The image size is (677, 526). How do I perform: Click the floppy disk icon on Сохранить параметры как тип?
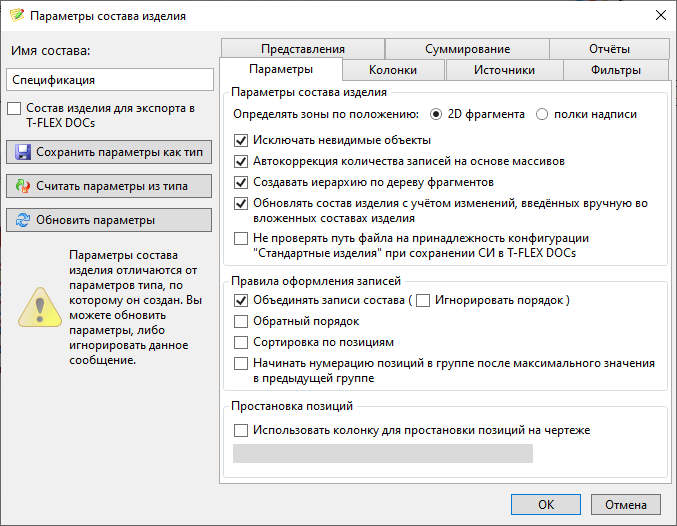[23, 152]
